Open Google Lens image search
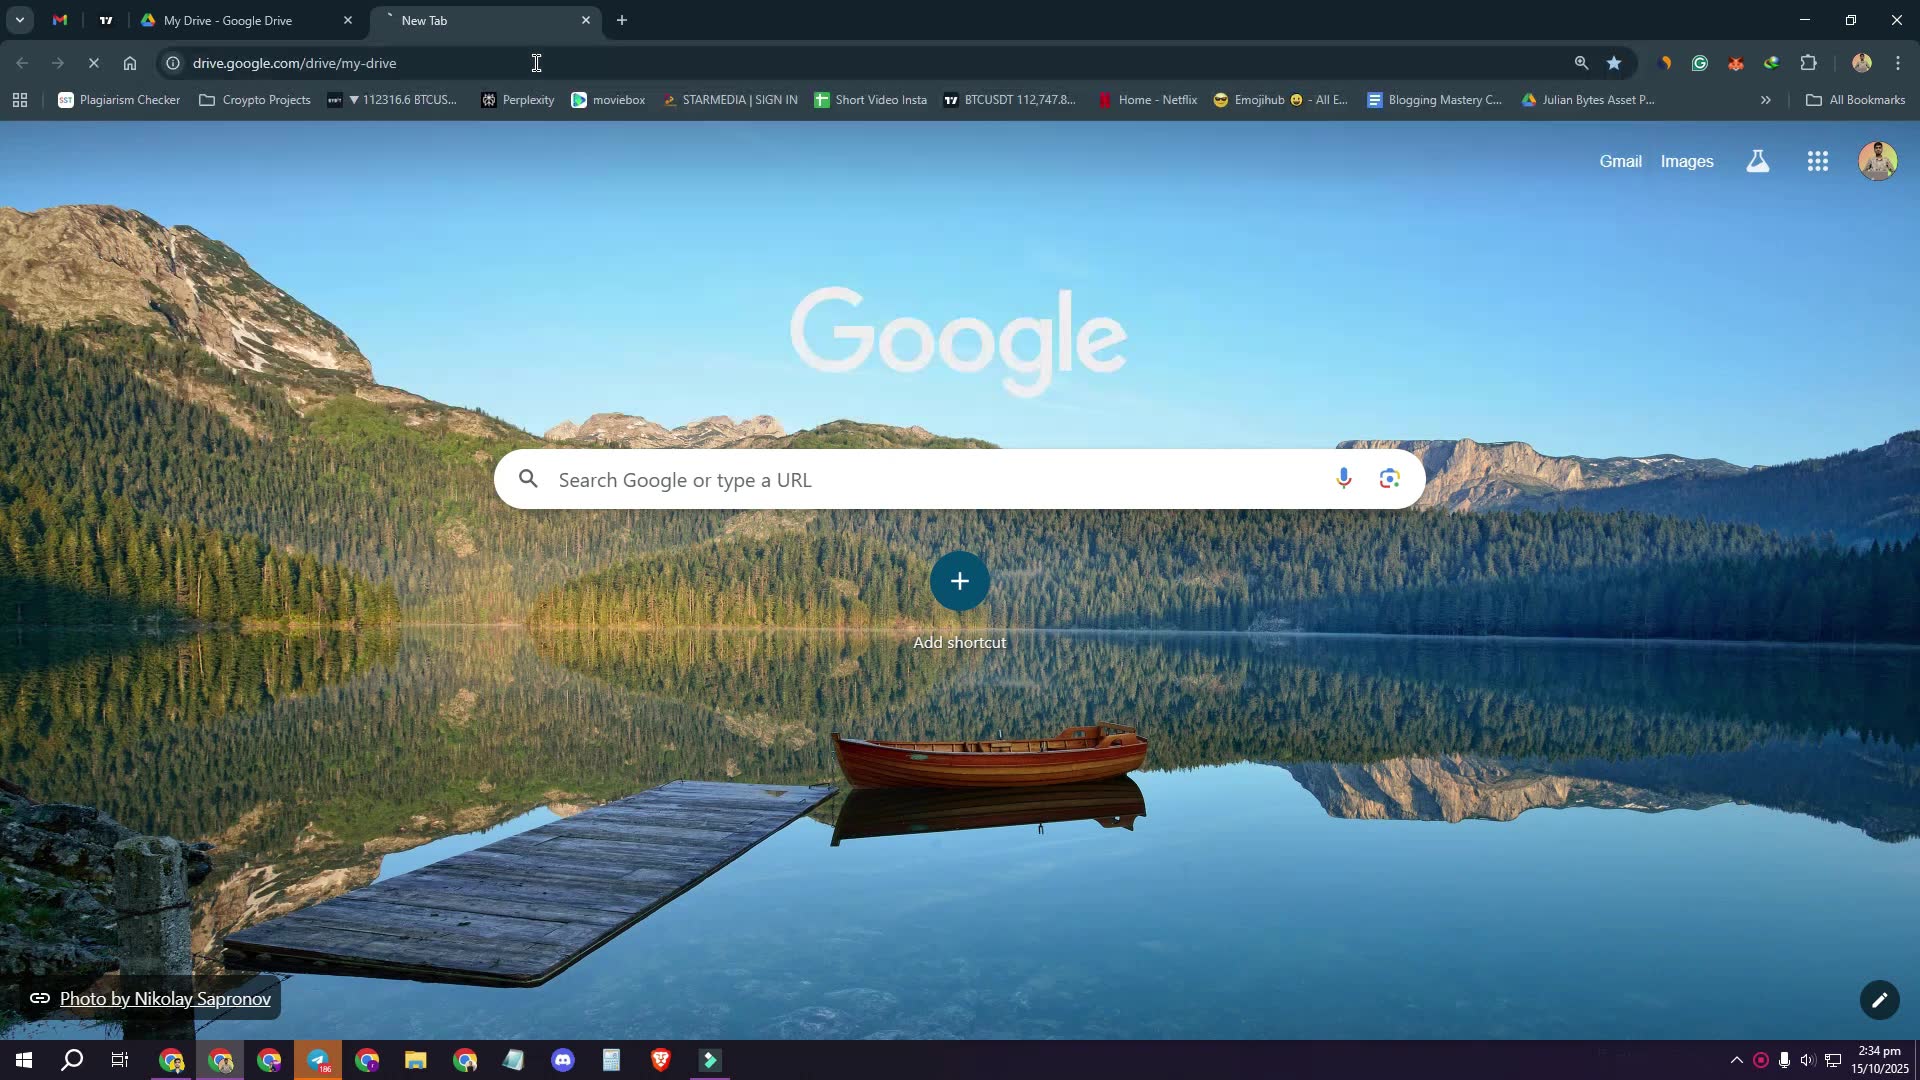 [1389, 479]
